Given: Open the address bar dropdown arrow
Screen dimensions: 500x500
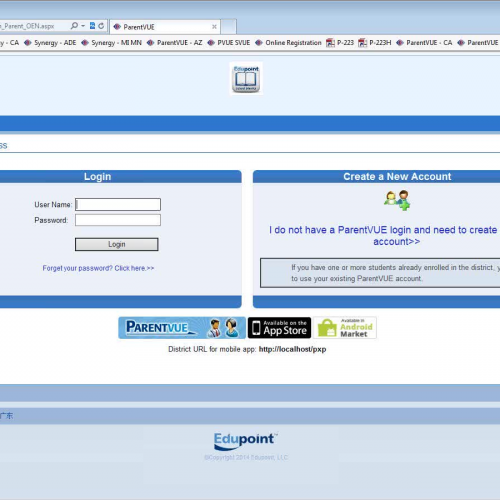Looking at the screenshot, I should (83, 26).
